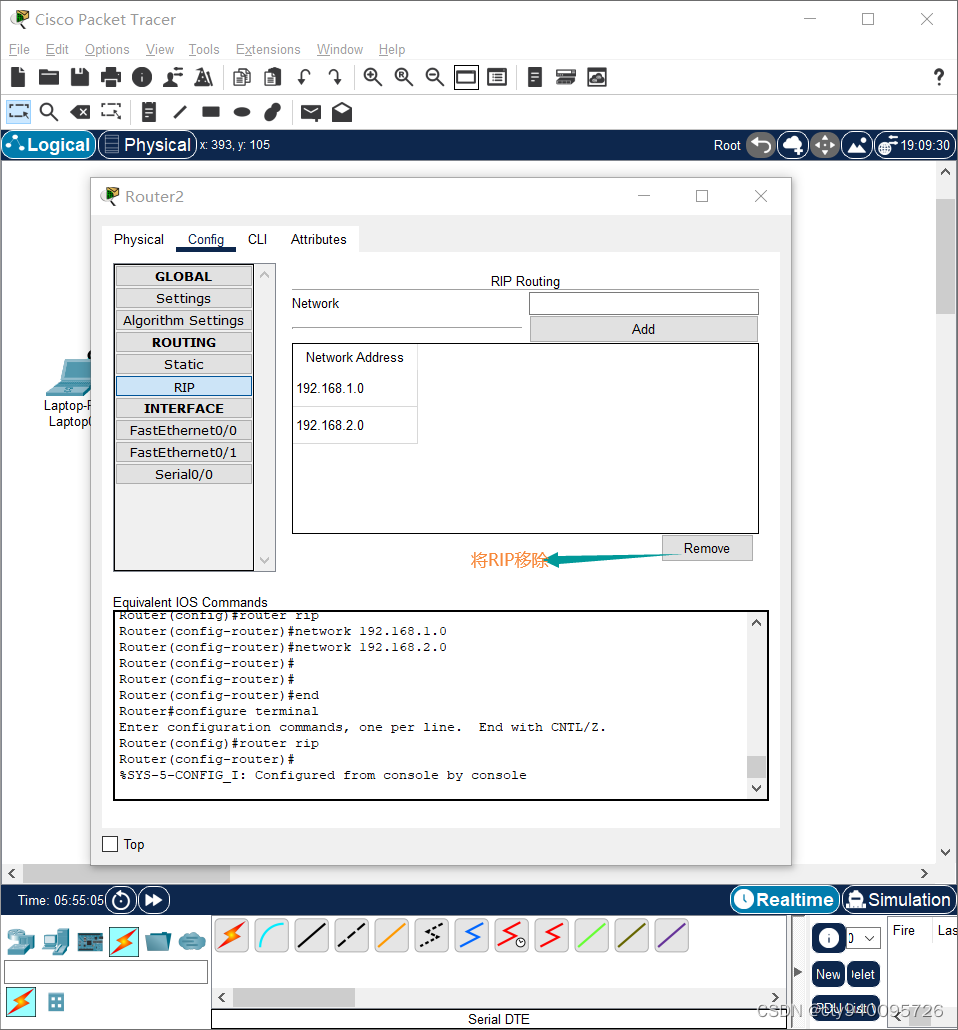Open Serial0/0 interface settings
The image size is (958, 1030).
(184, 474)
